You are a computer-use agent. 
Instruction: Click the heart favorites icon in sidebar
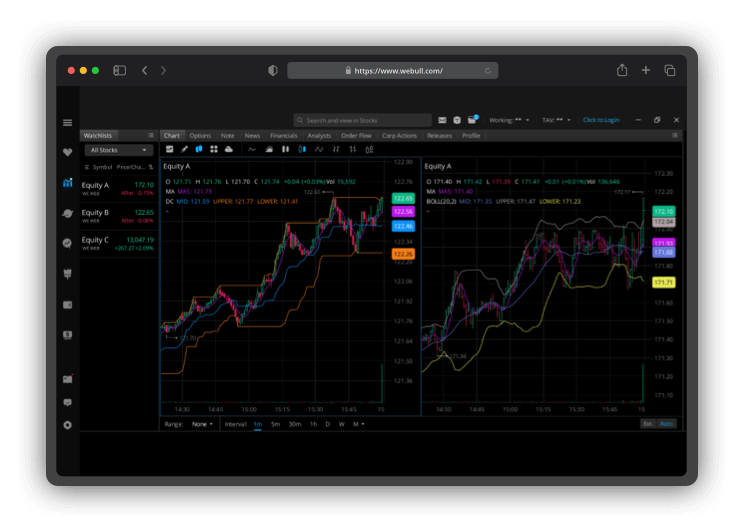coord(67,153)
